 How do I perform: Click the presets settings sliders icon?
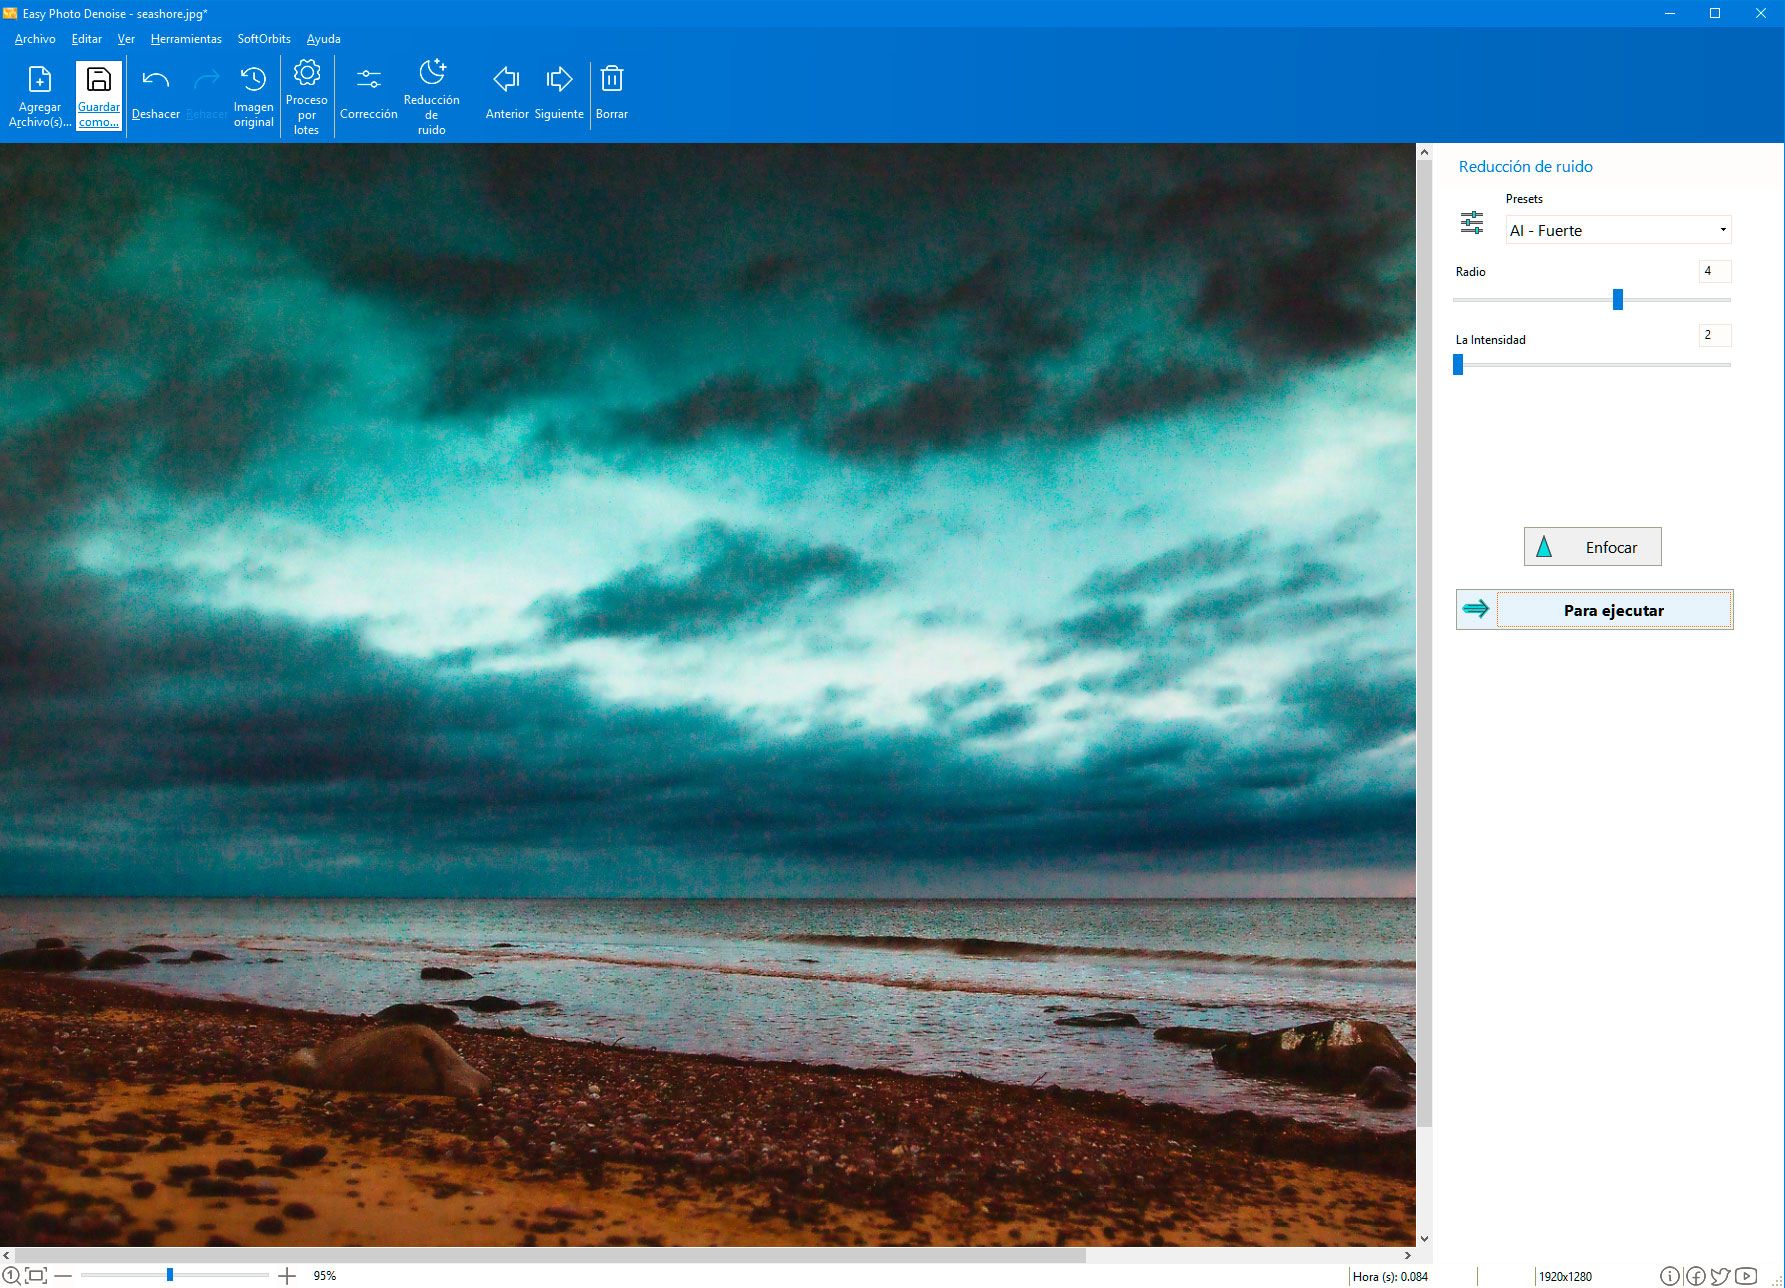1471,223
